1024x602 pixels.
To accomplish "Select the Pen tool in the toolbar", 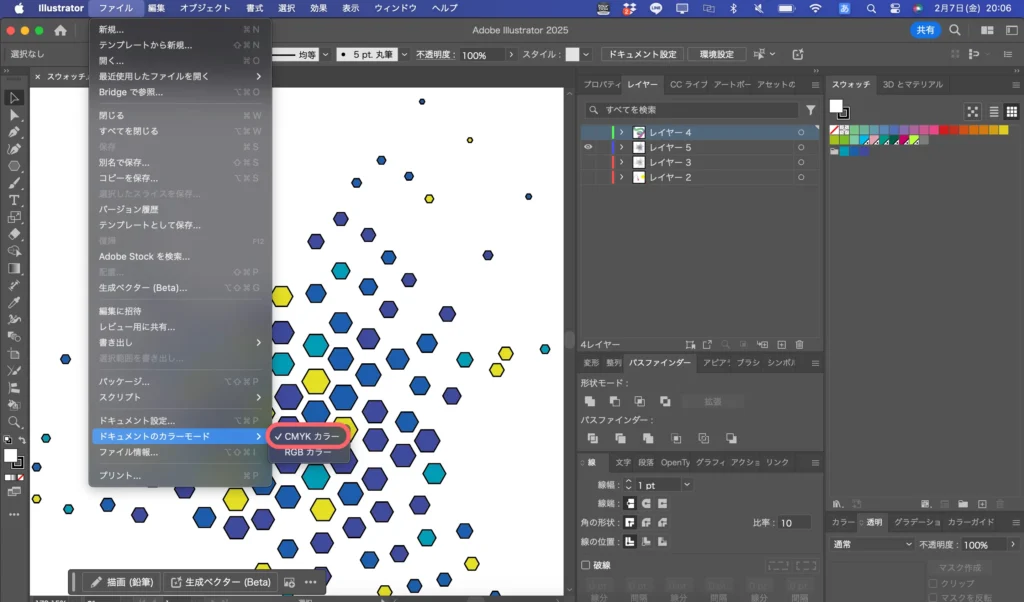I will [14, 132].
